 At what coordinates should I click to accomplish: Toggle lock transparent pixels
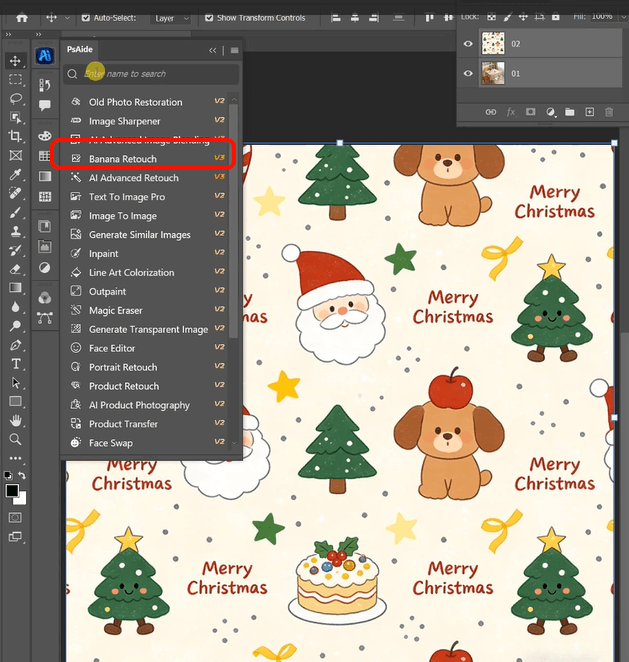[491, 17]
